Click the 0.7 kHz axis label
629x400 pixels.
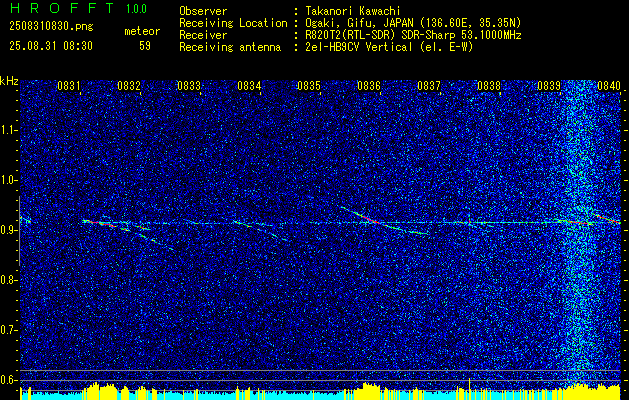(x=8, y=330)
